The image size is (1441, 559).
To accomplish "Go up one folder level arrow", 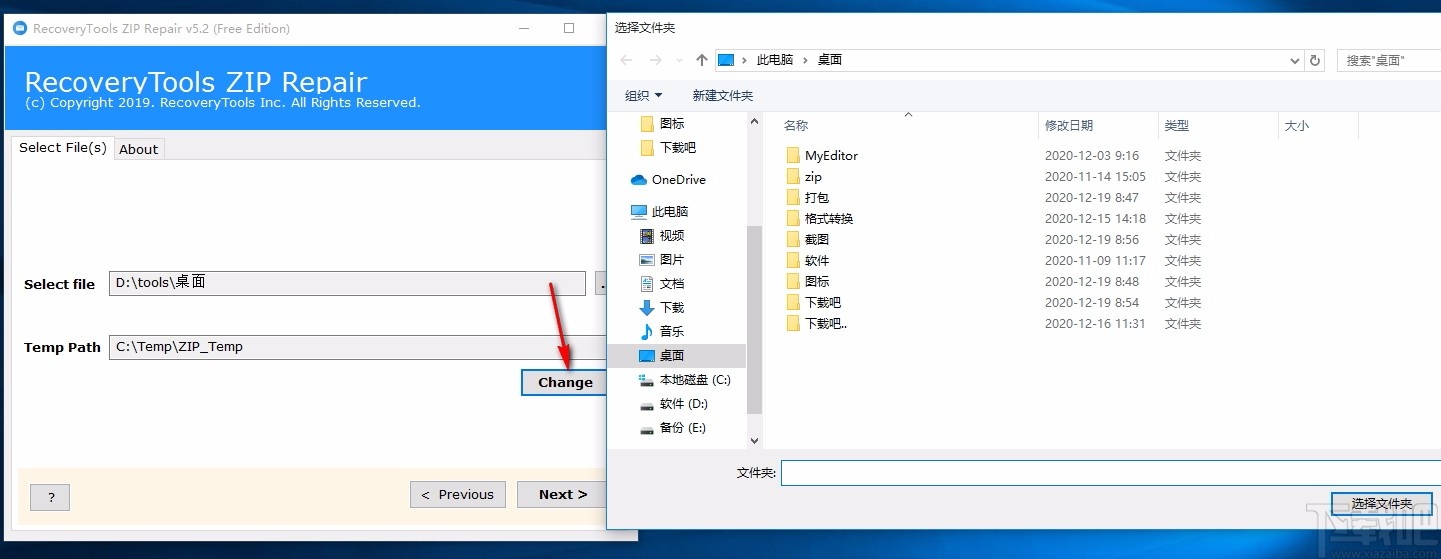I will (x=702, y=60).
